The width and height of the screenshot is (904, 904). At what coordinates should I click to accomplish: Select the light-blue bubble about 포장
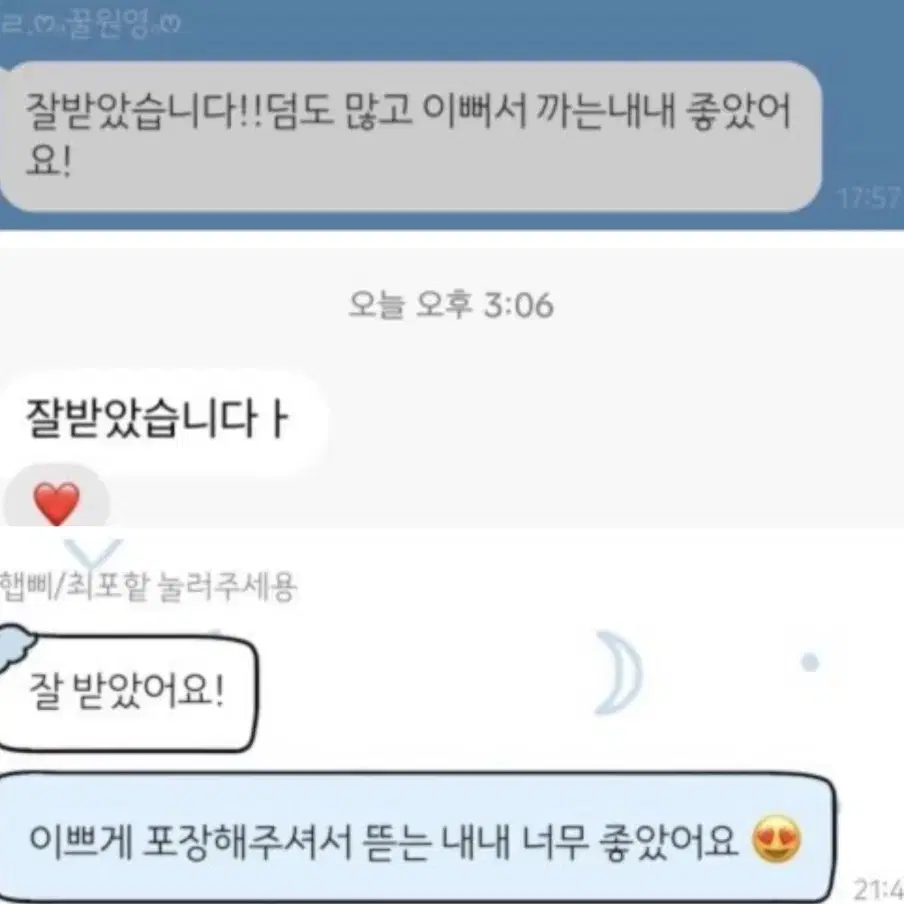click(416, 837)
